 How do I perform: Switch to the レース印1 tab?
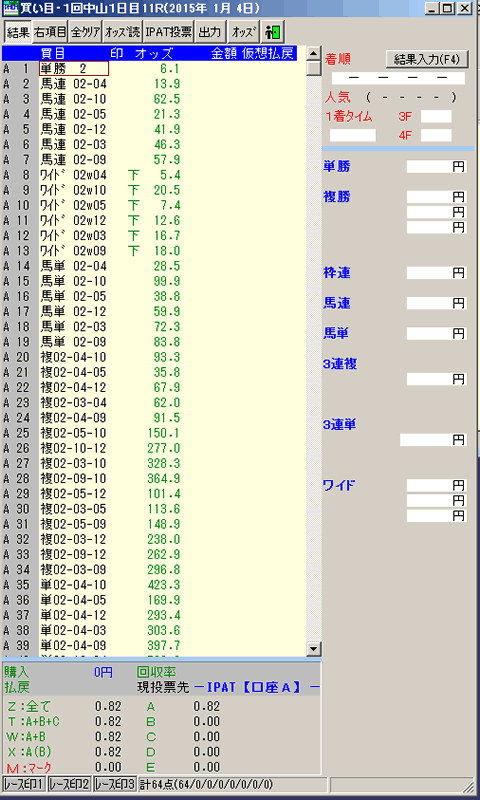tap(24, 784)
